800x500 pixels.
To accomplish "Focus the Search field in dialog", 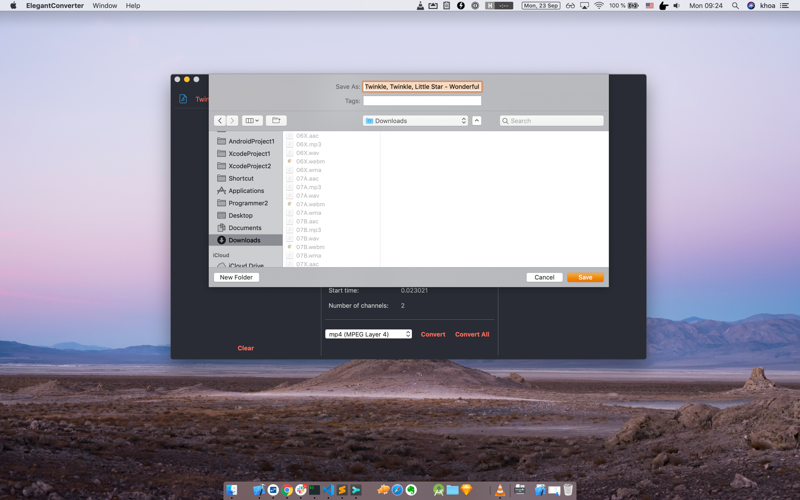I will tap(552, 121).
